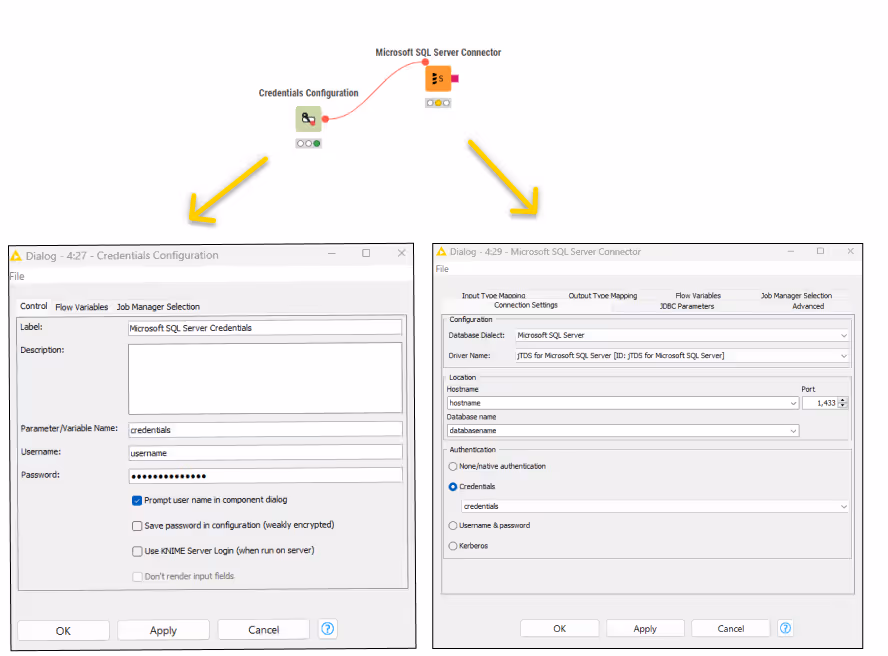The height and width of the screenshot is (656, 888).
Task: Select the Microsoft SQL Server Connector node
Action: point(437,78)
